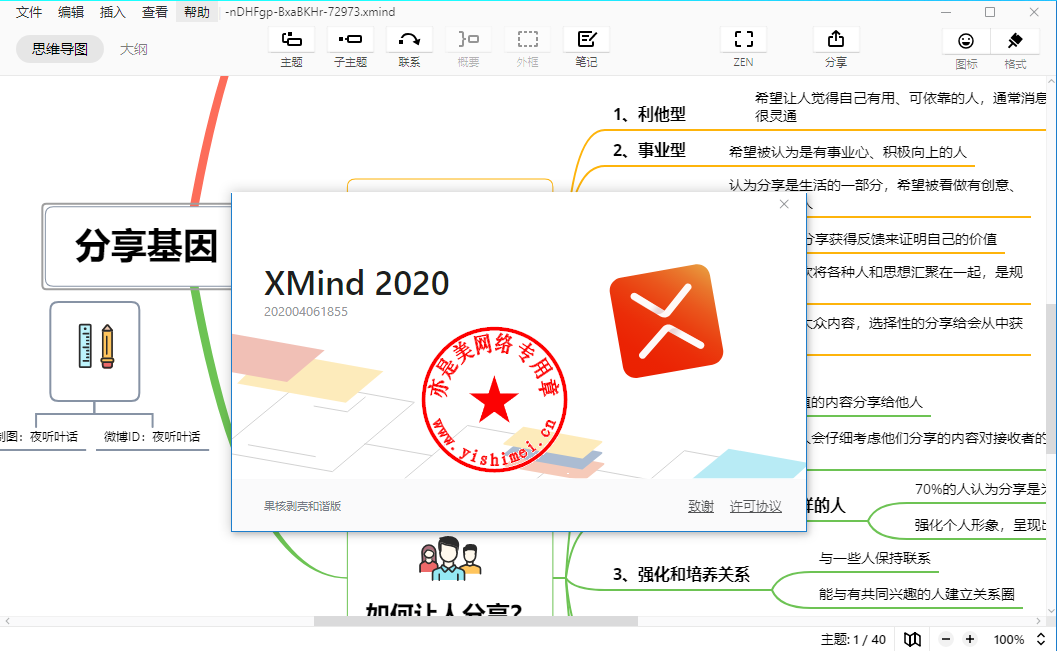1057x651 pixels.
Task: Enter ZEN mode
Action: point(744,39)
